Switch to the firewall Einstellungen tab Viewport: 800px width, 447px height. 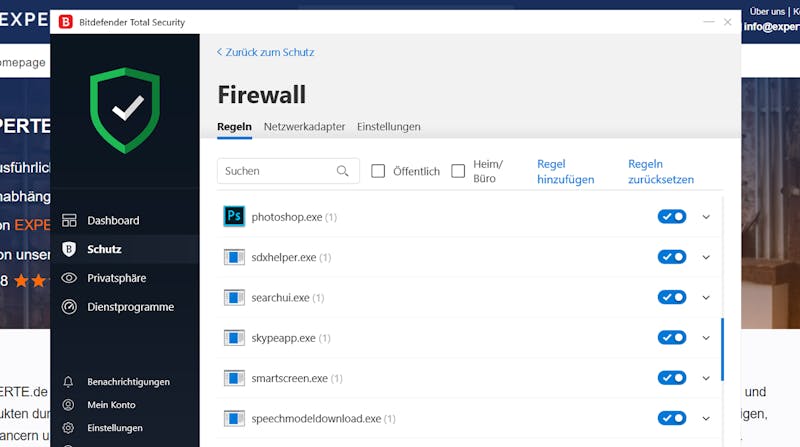(389, 127)
